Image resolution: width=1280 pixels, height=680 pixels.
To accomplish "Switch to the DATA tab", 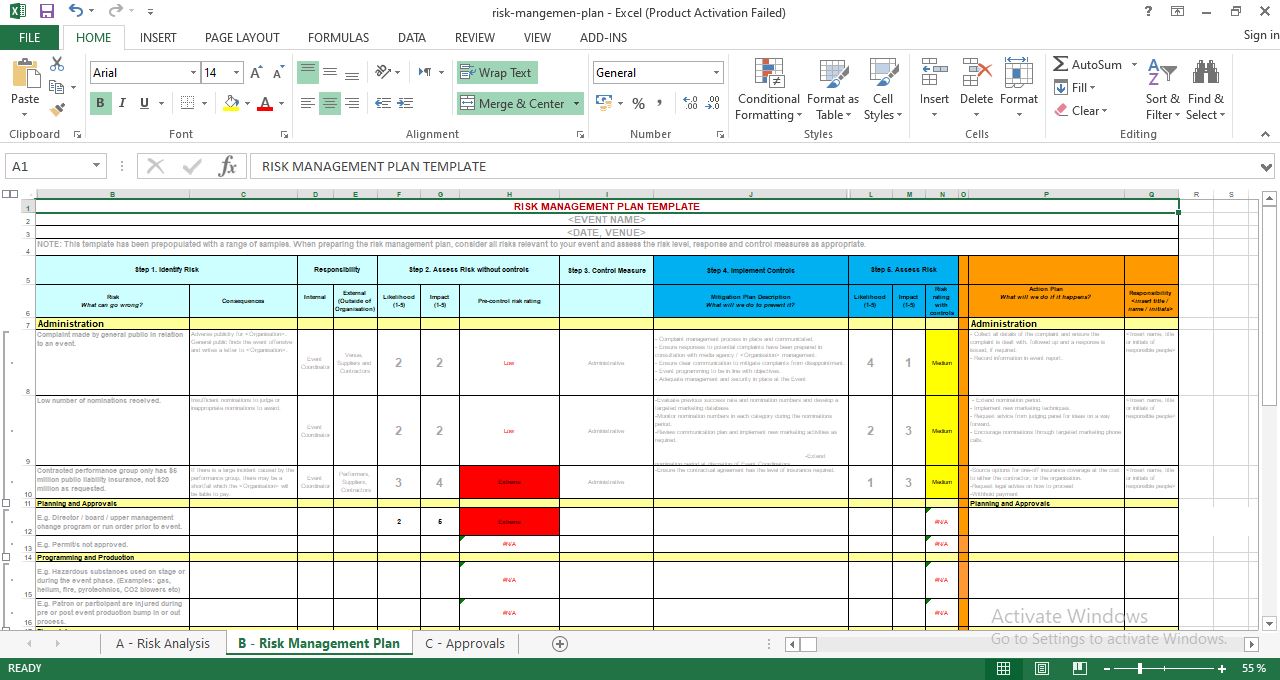I will pos(412,37).
